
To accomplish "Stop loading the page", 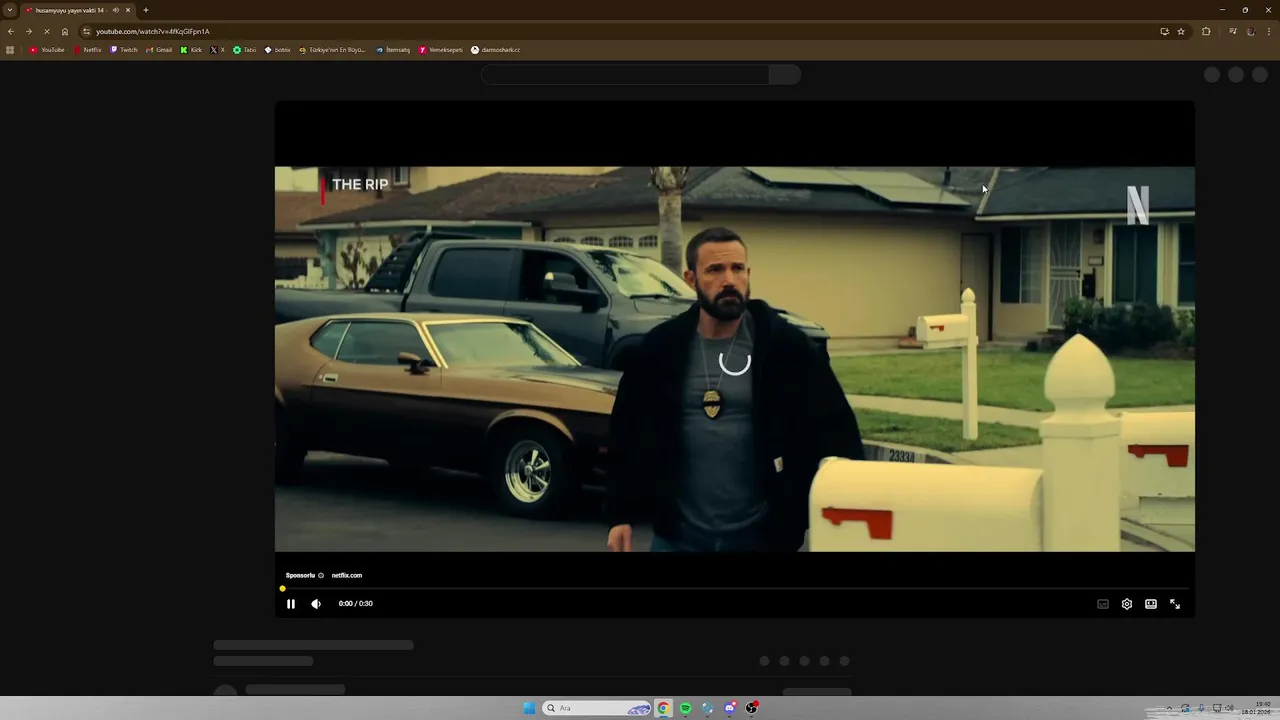I will (47, 31).
